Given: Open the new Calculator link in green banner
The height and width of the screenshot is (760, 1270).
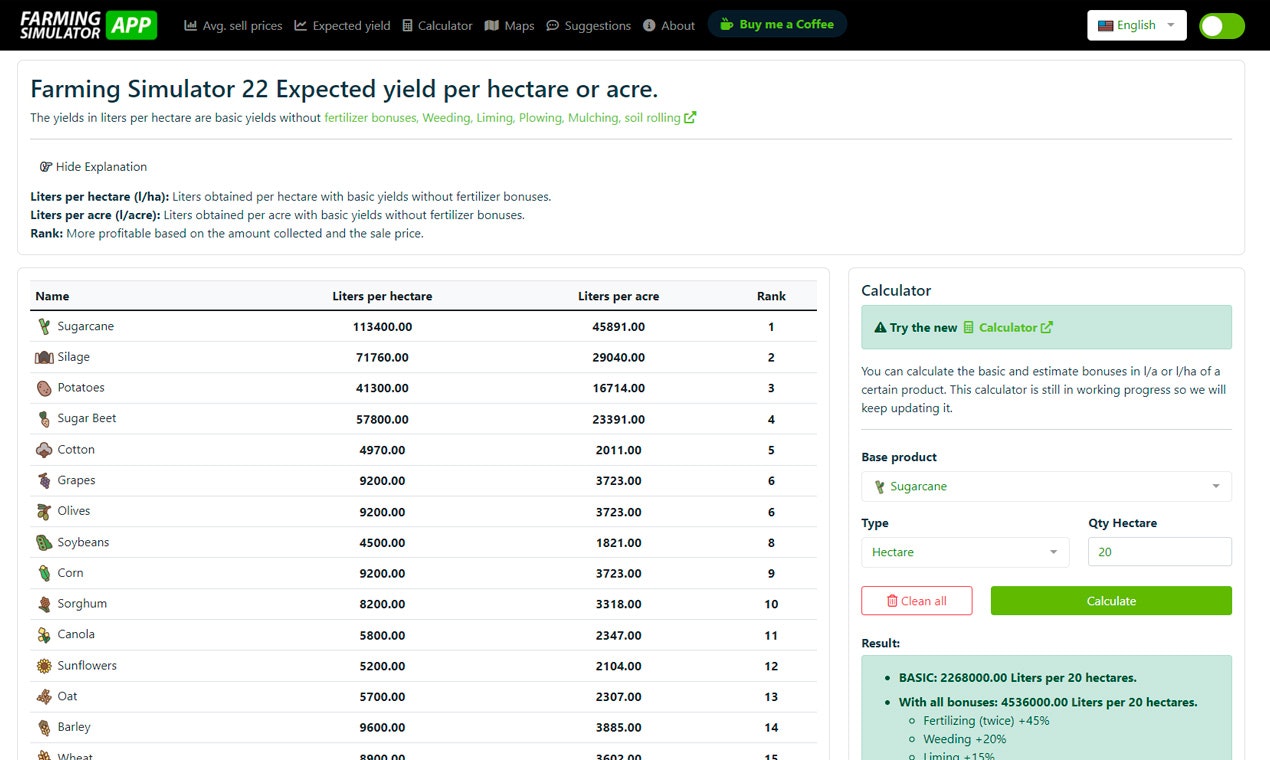Looking at the screenshot, I should tap(1007, 327).
